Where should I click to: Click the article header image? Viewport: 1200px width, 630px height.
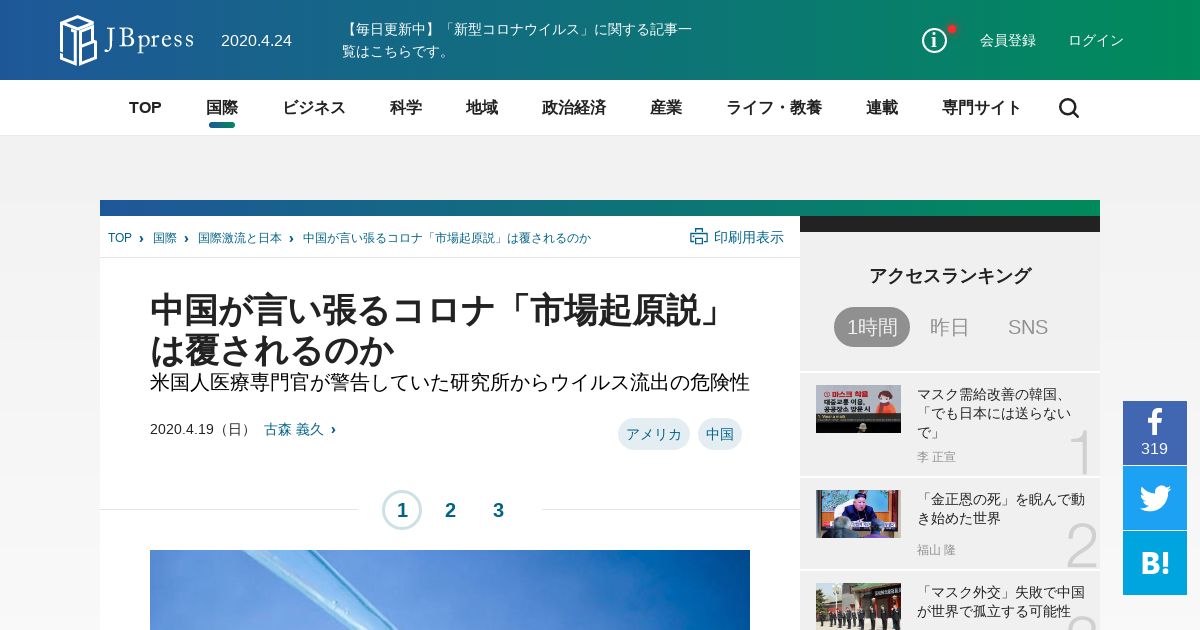pos(450,590)
